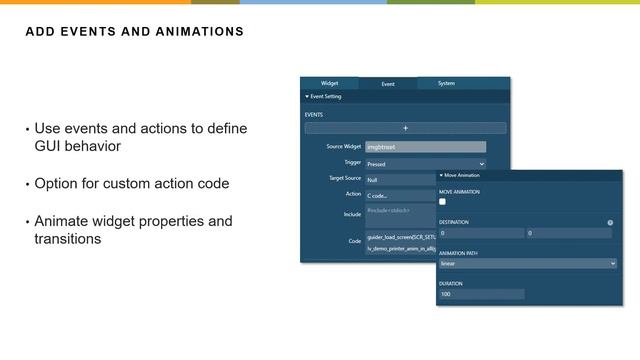Click the ANIMATION PATH label
Viewport: 640px width, 360px height.
point(458,253)
